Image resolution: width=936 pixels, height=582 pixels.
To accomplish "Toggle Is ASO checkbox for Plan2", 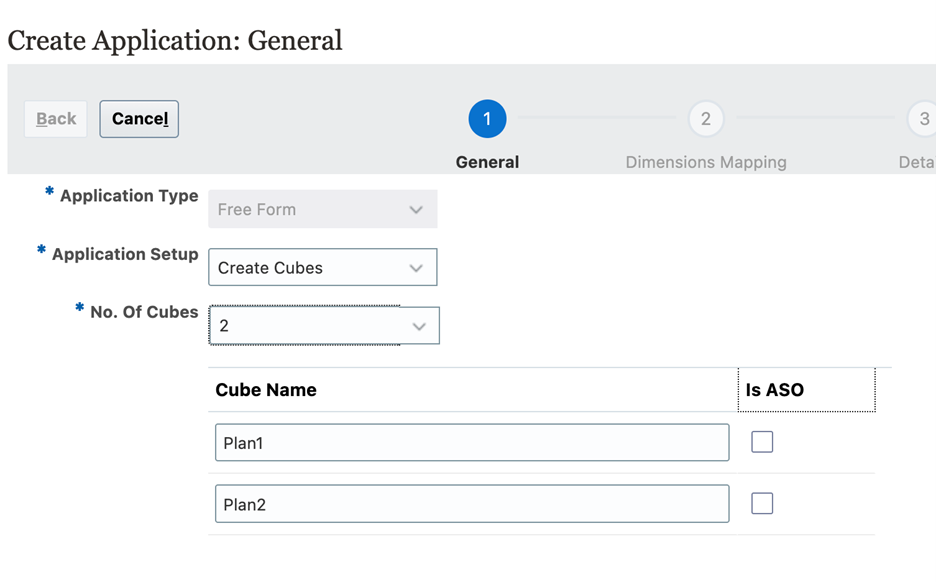I will coord(762,503).
